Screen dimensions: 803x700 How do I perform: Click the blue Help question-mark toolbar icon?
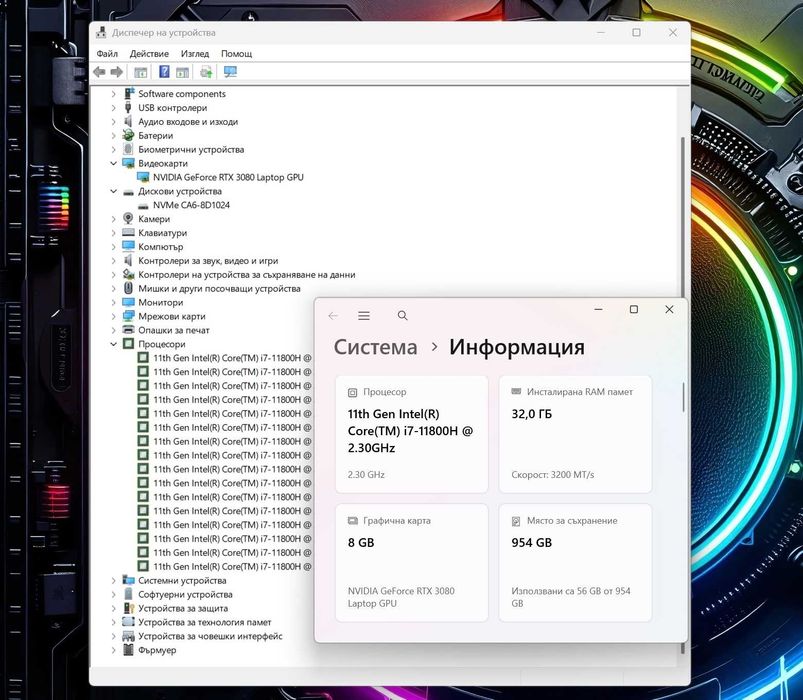click(x=164, y=72)
